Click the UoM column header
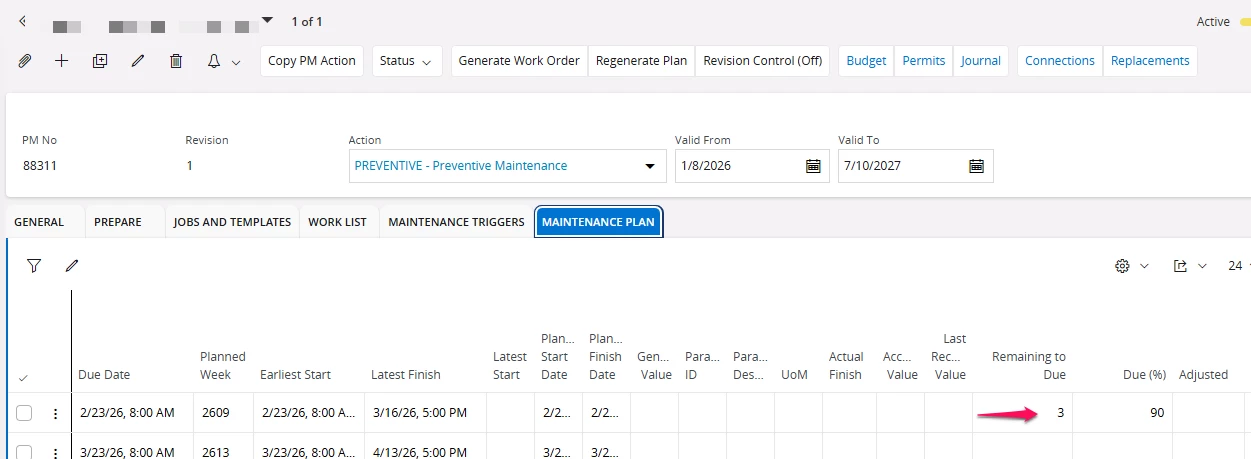Viewport: 1251px width, 459px height. (794, 375)
